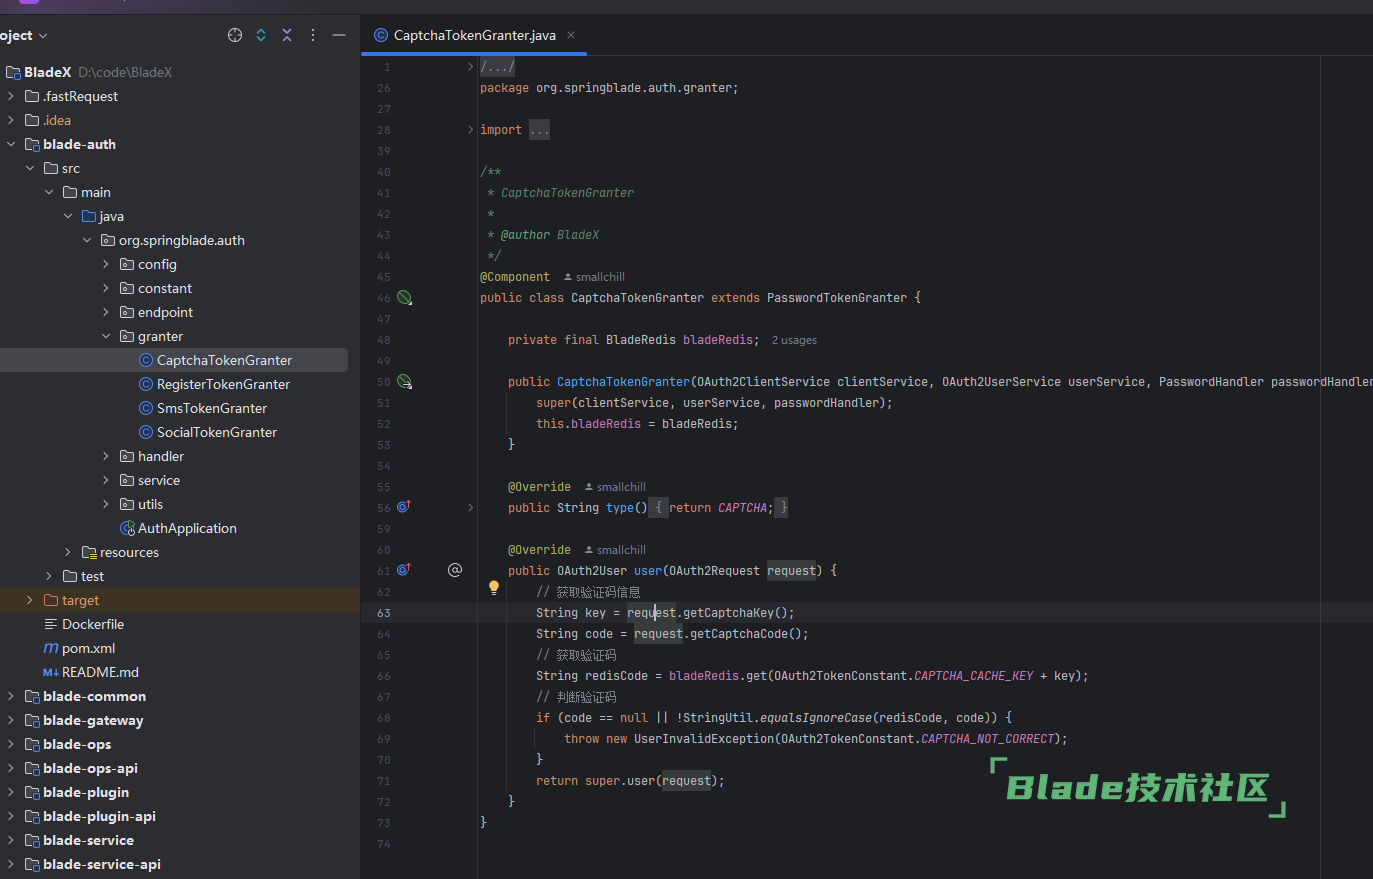Expand the folded header comment at line 1

471,67
